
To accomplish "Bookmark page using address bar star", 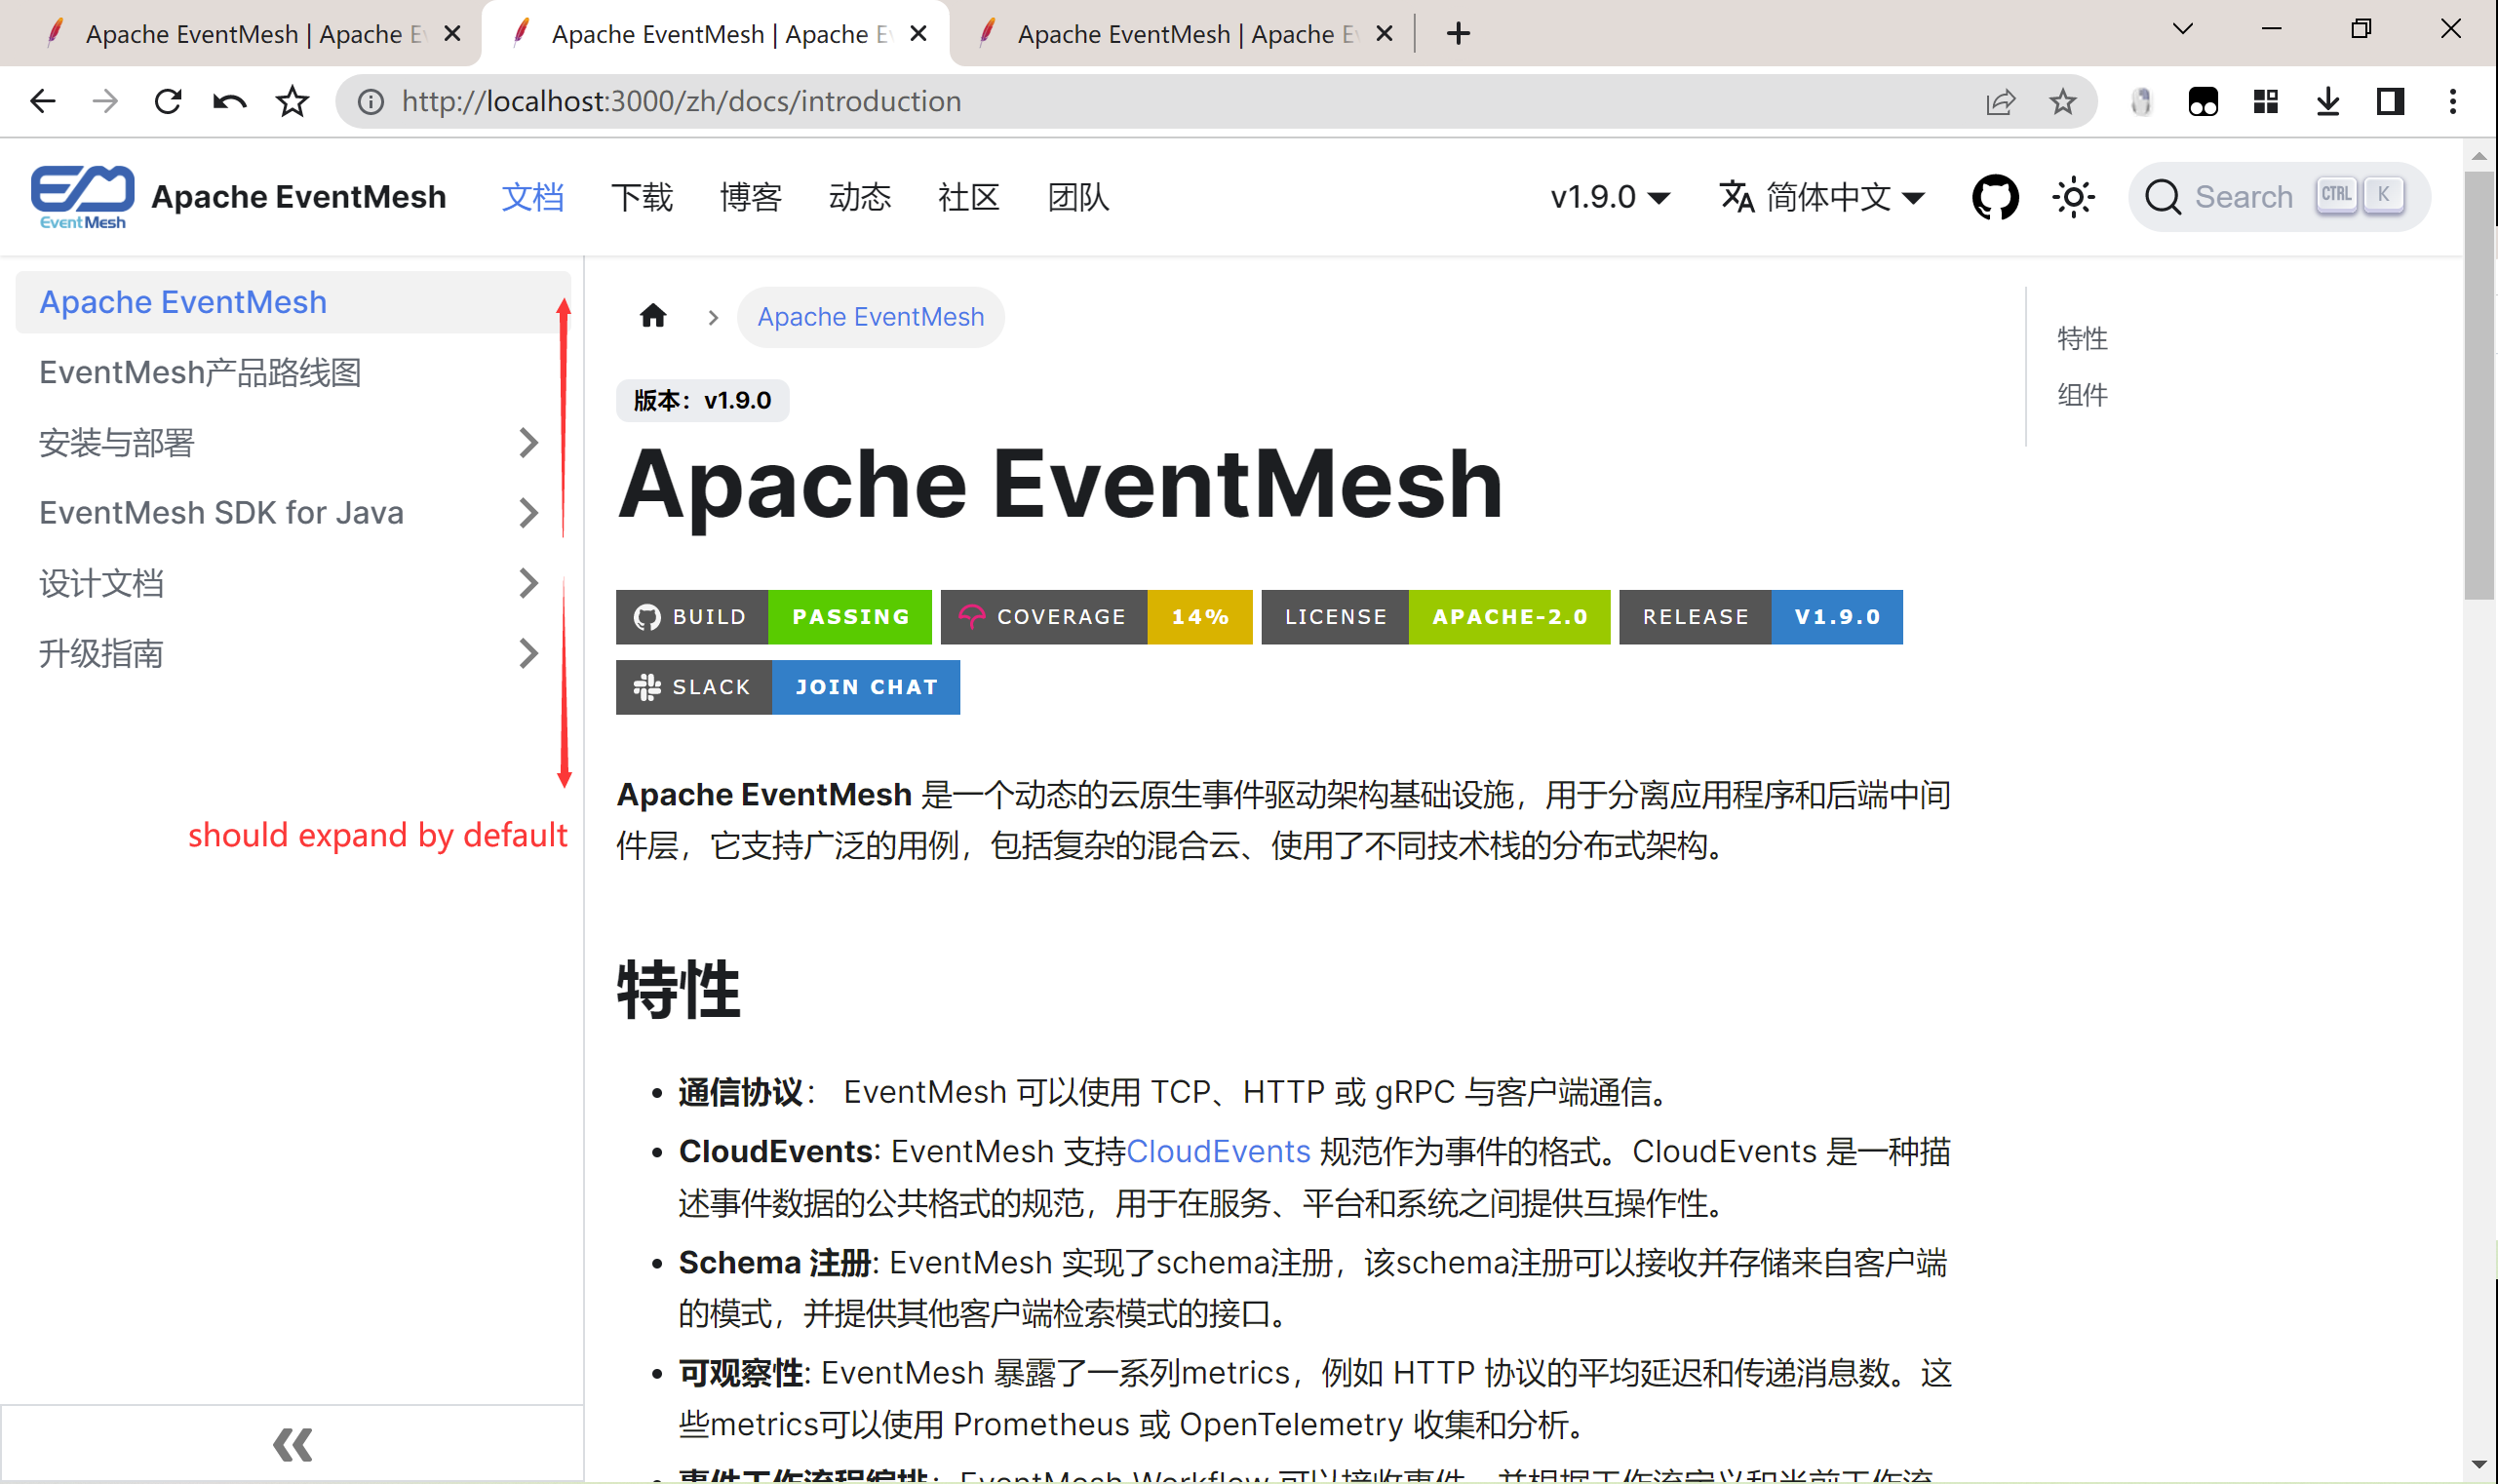I will (2062, 101).
